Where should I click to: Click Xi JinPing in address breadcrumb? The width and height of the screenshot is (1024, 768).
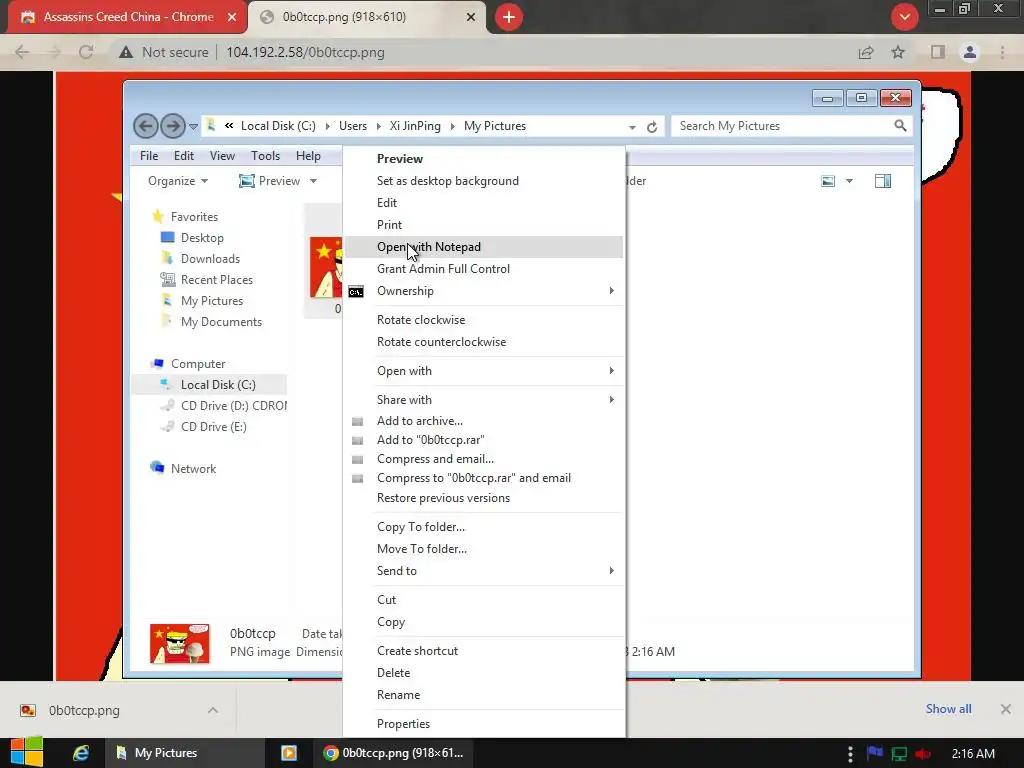[415, 126]
